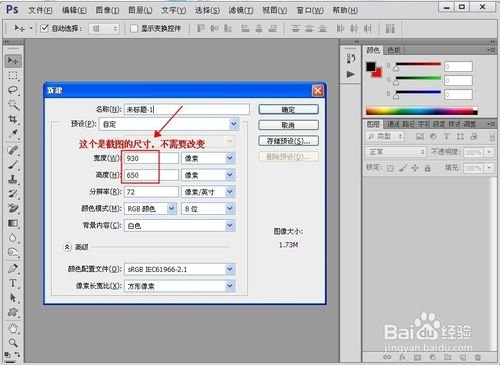
Task: Open the 预设 preset dropdown
Action: pyautogui.click(x=169, y=124)
